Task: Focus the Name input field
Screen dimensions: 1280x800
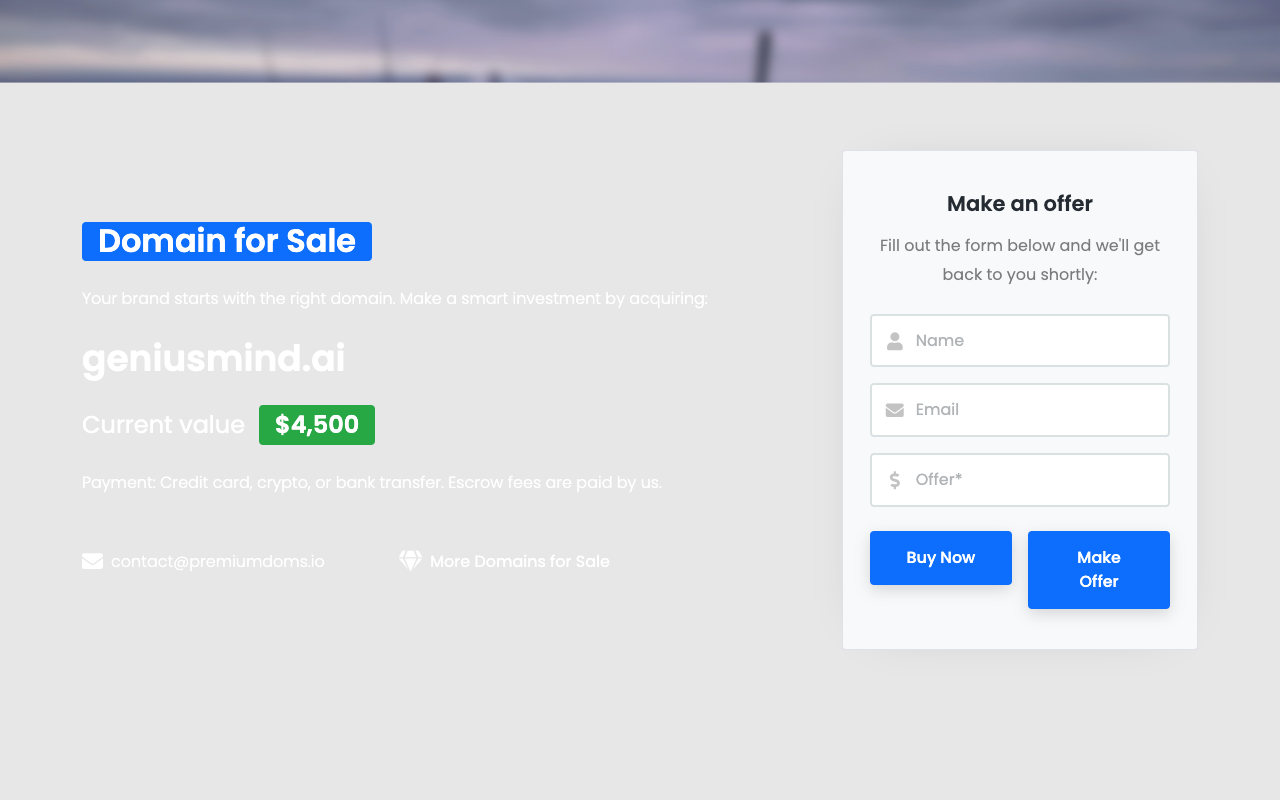Action: point(1020,340)
